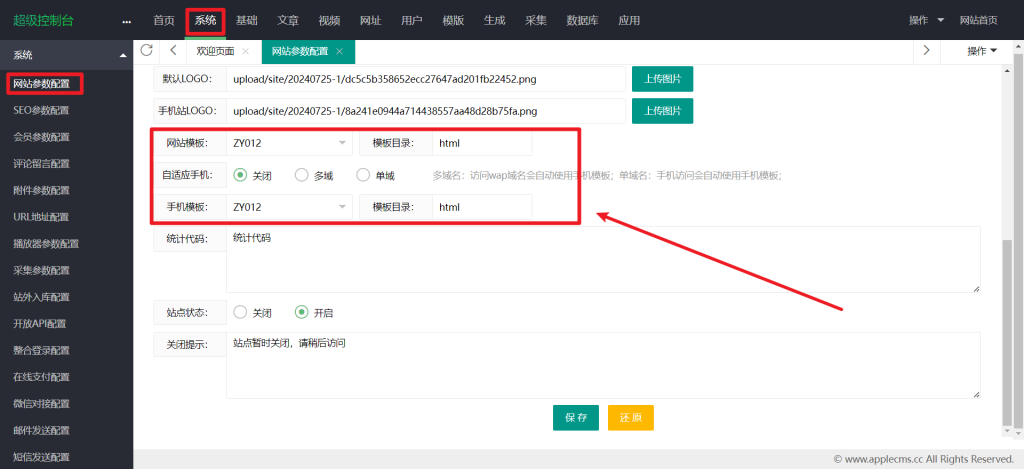Image resolution: width=1024 pixels, height=469 pixels.
Task: Open the 网站模板 dropdown
Action: tap(289, 143)
